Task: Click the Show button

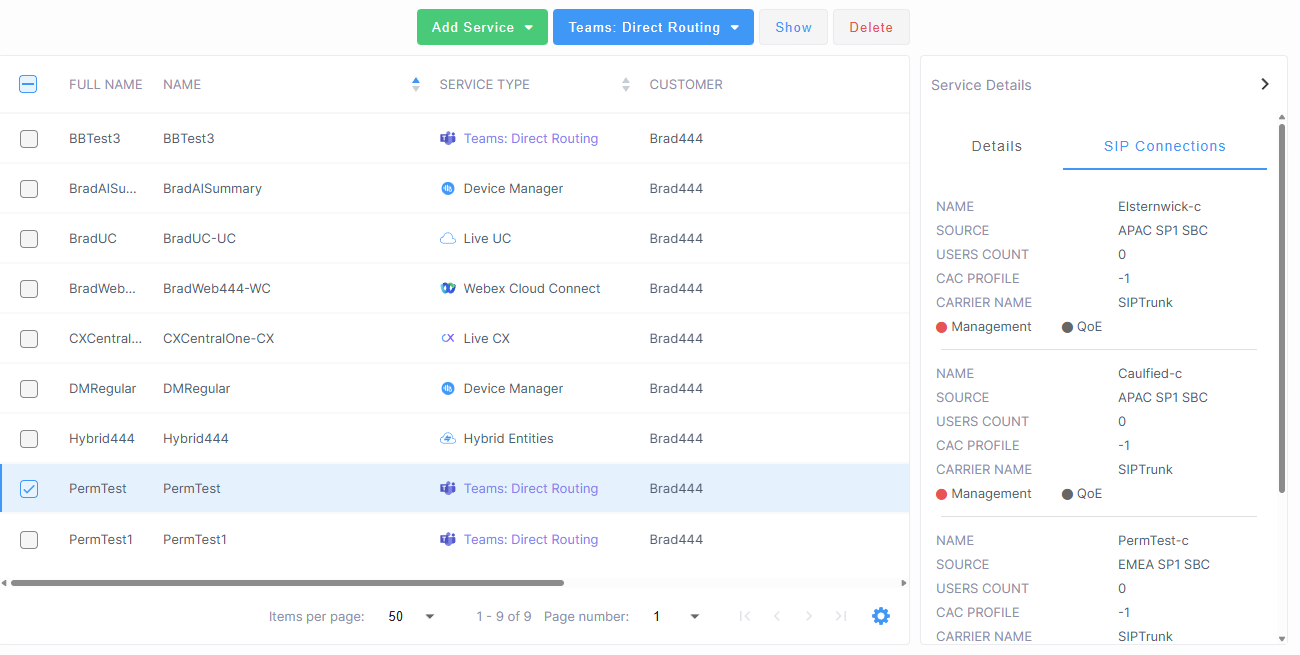Action: [793, 27]
